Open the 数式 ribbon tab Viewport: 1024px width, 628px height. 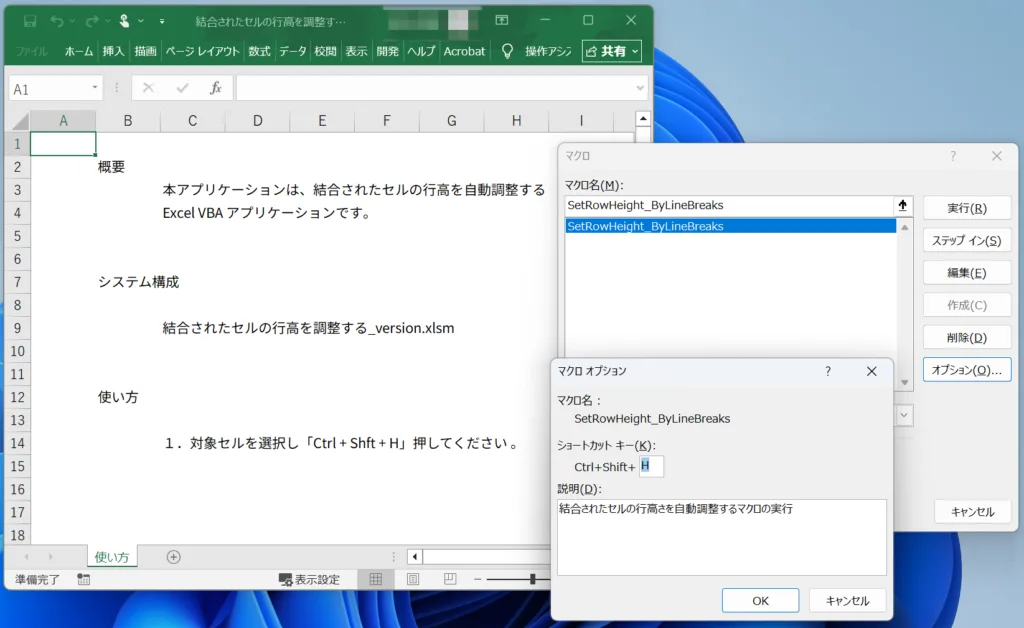pyautogui.click(x=259, y=51)
